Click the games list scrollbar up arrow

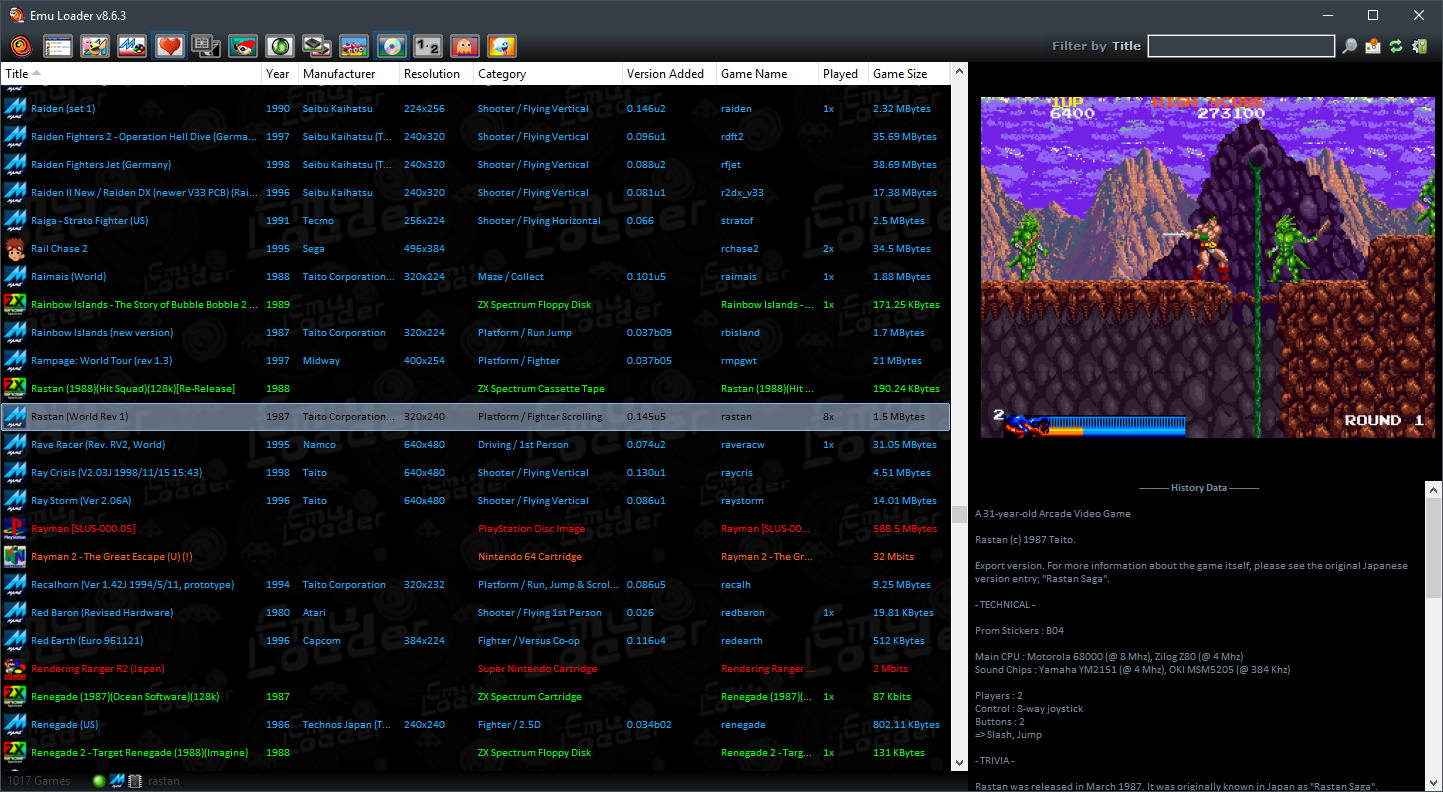coord(959,72)
